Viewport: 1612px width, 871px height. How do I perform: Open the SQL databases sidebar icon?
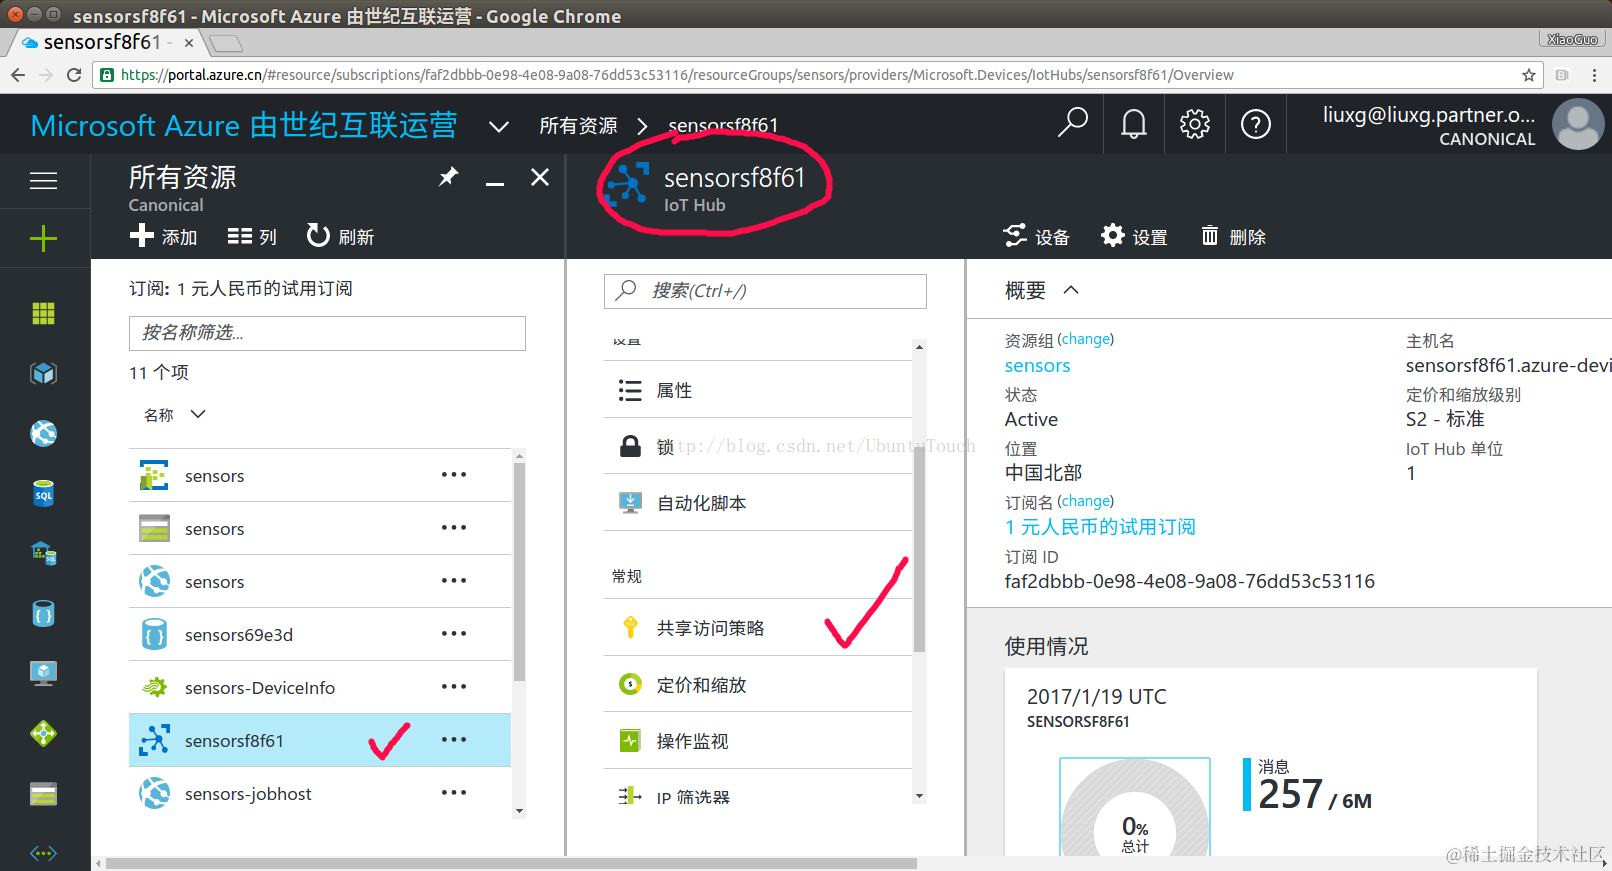tap(43, 493)
